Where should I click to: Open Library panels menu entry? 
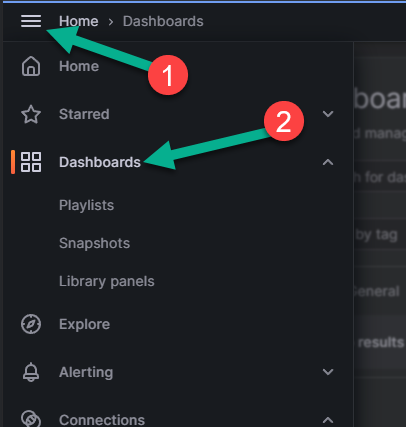pos(107,281)
